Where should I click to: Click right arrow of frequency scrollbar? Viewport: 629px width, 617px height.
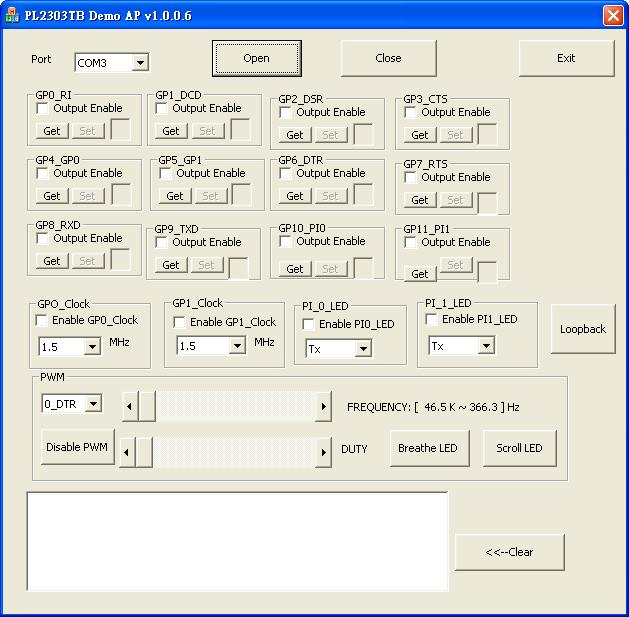(323, 406)
